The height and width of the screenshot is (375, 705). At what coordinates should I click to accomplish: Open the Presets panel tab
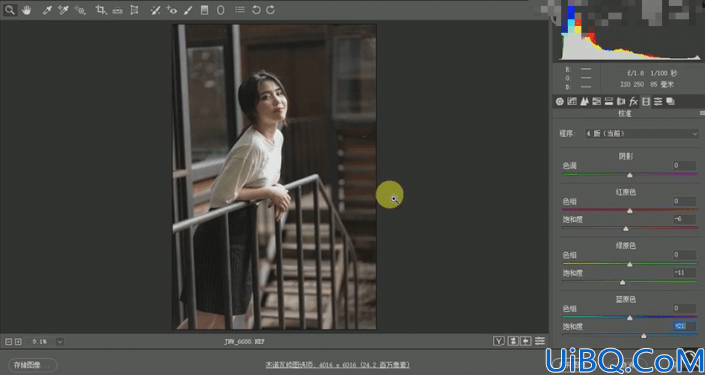coord(658,102)
